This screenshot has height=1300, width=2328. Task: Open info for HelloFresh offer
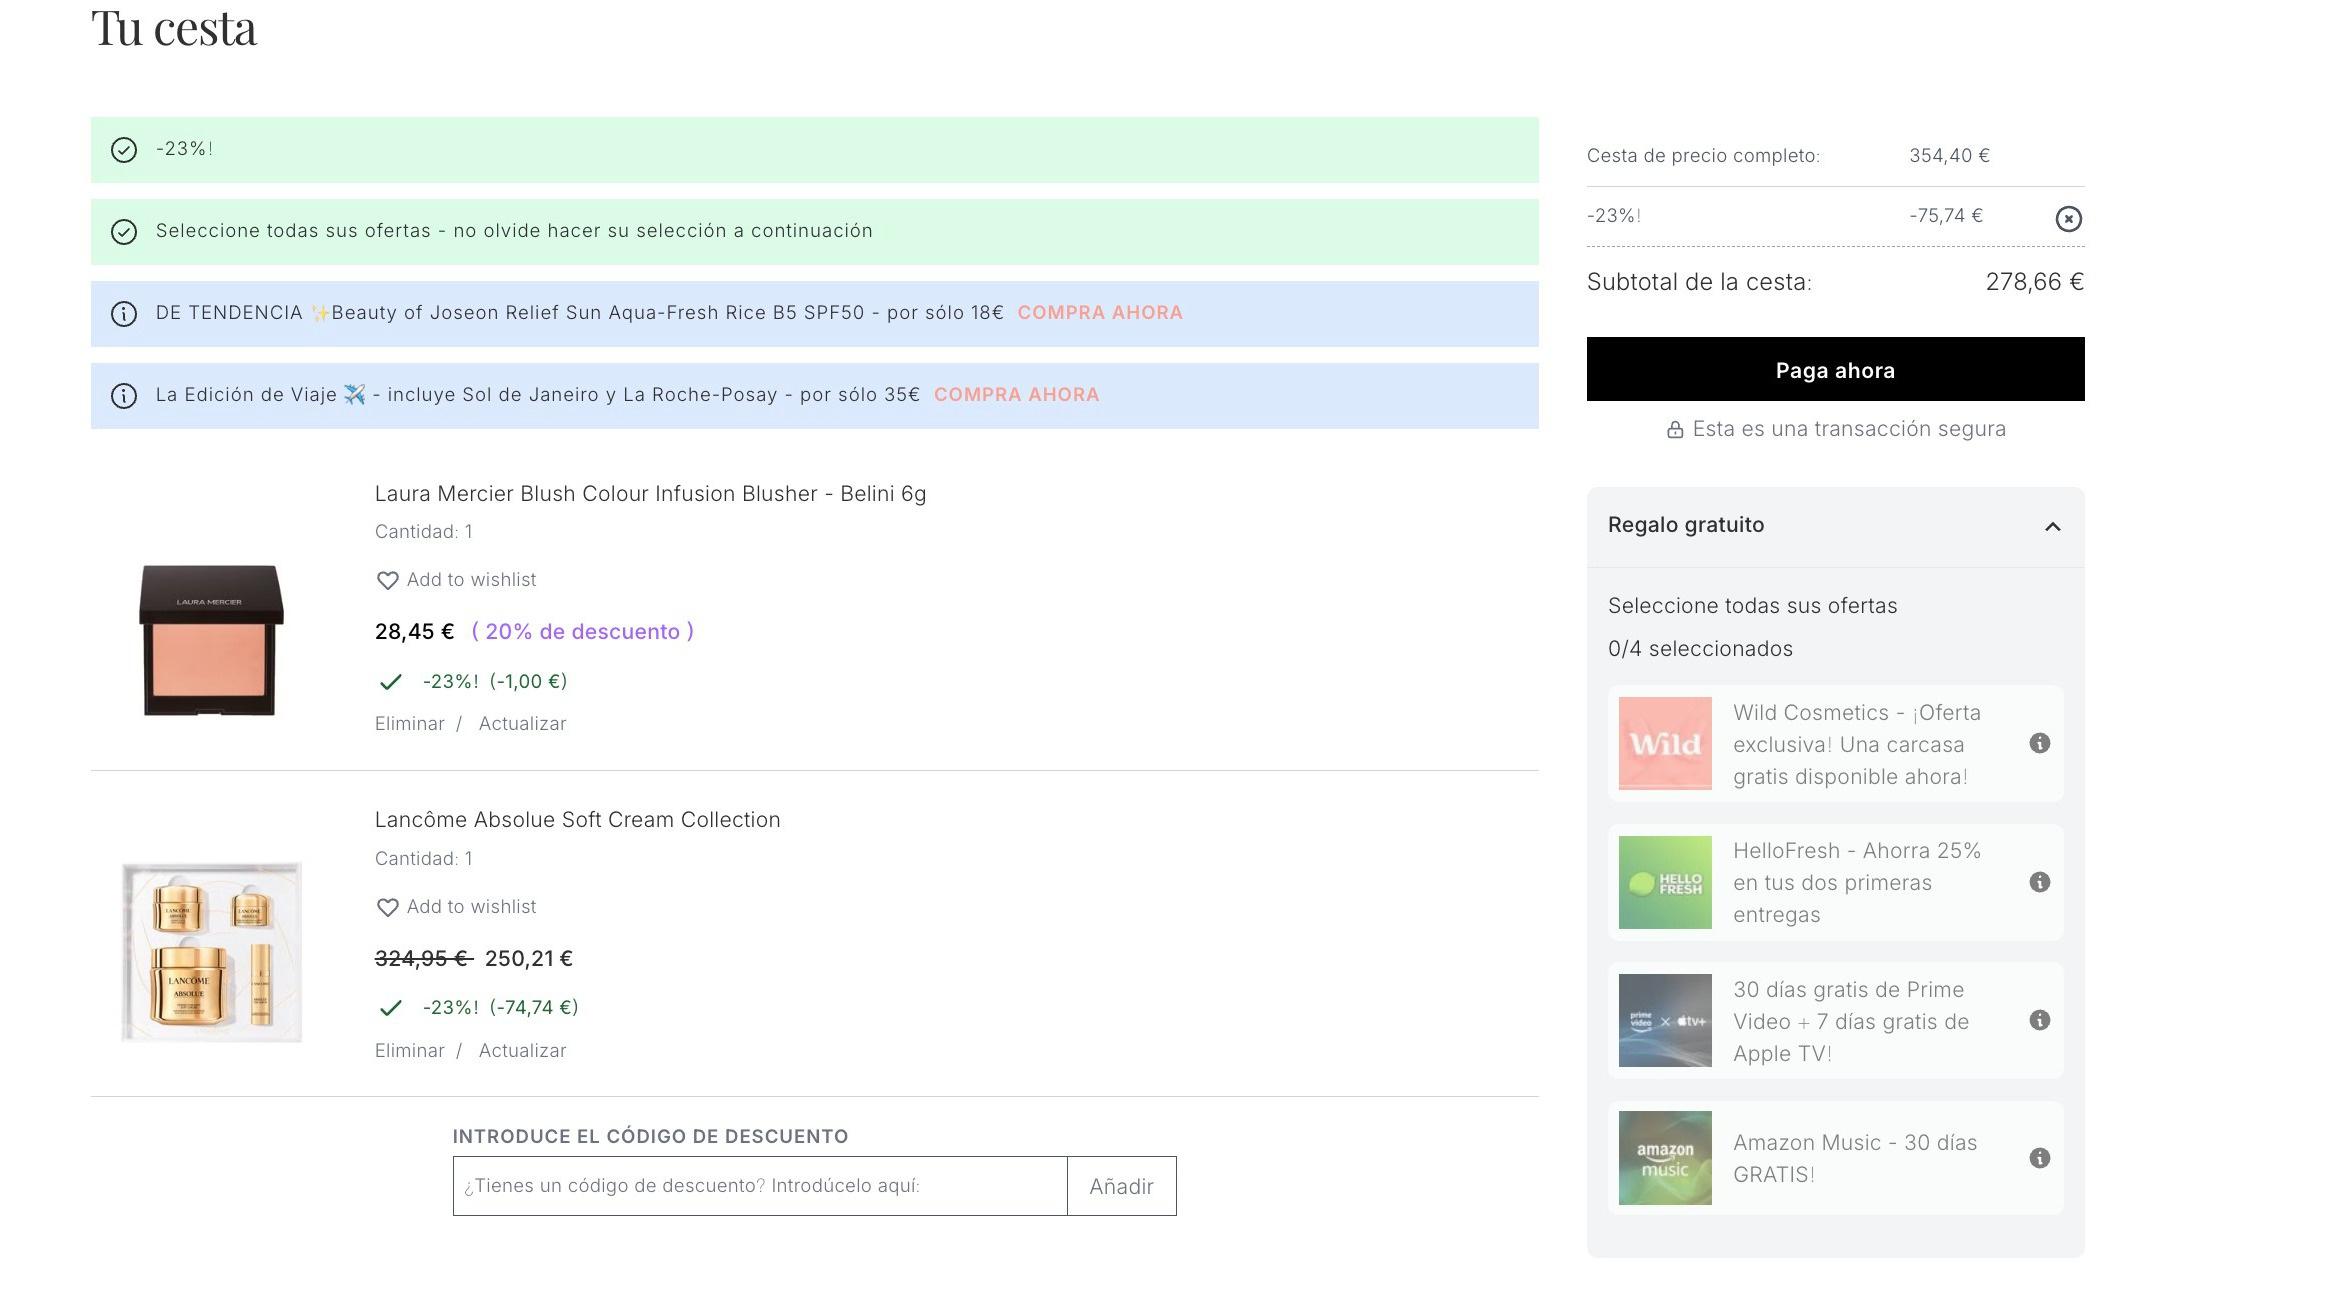pyautogui.click(x=2039, y=882)
